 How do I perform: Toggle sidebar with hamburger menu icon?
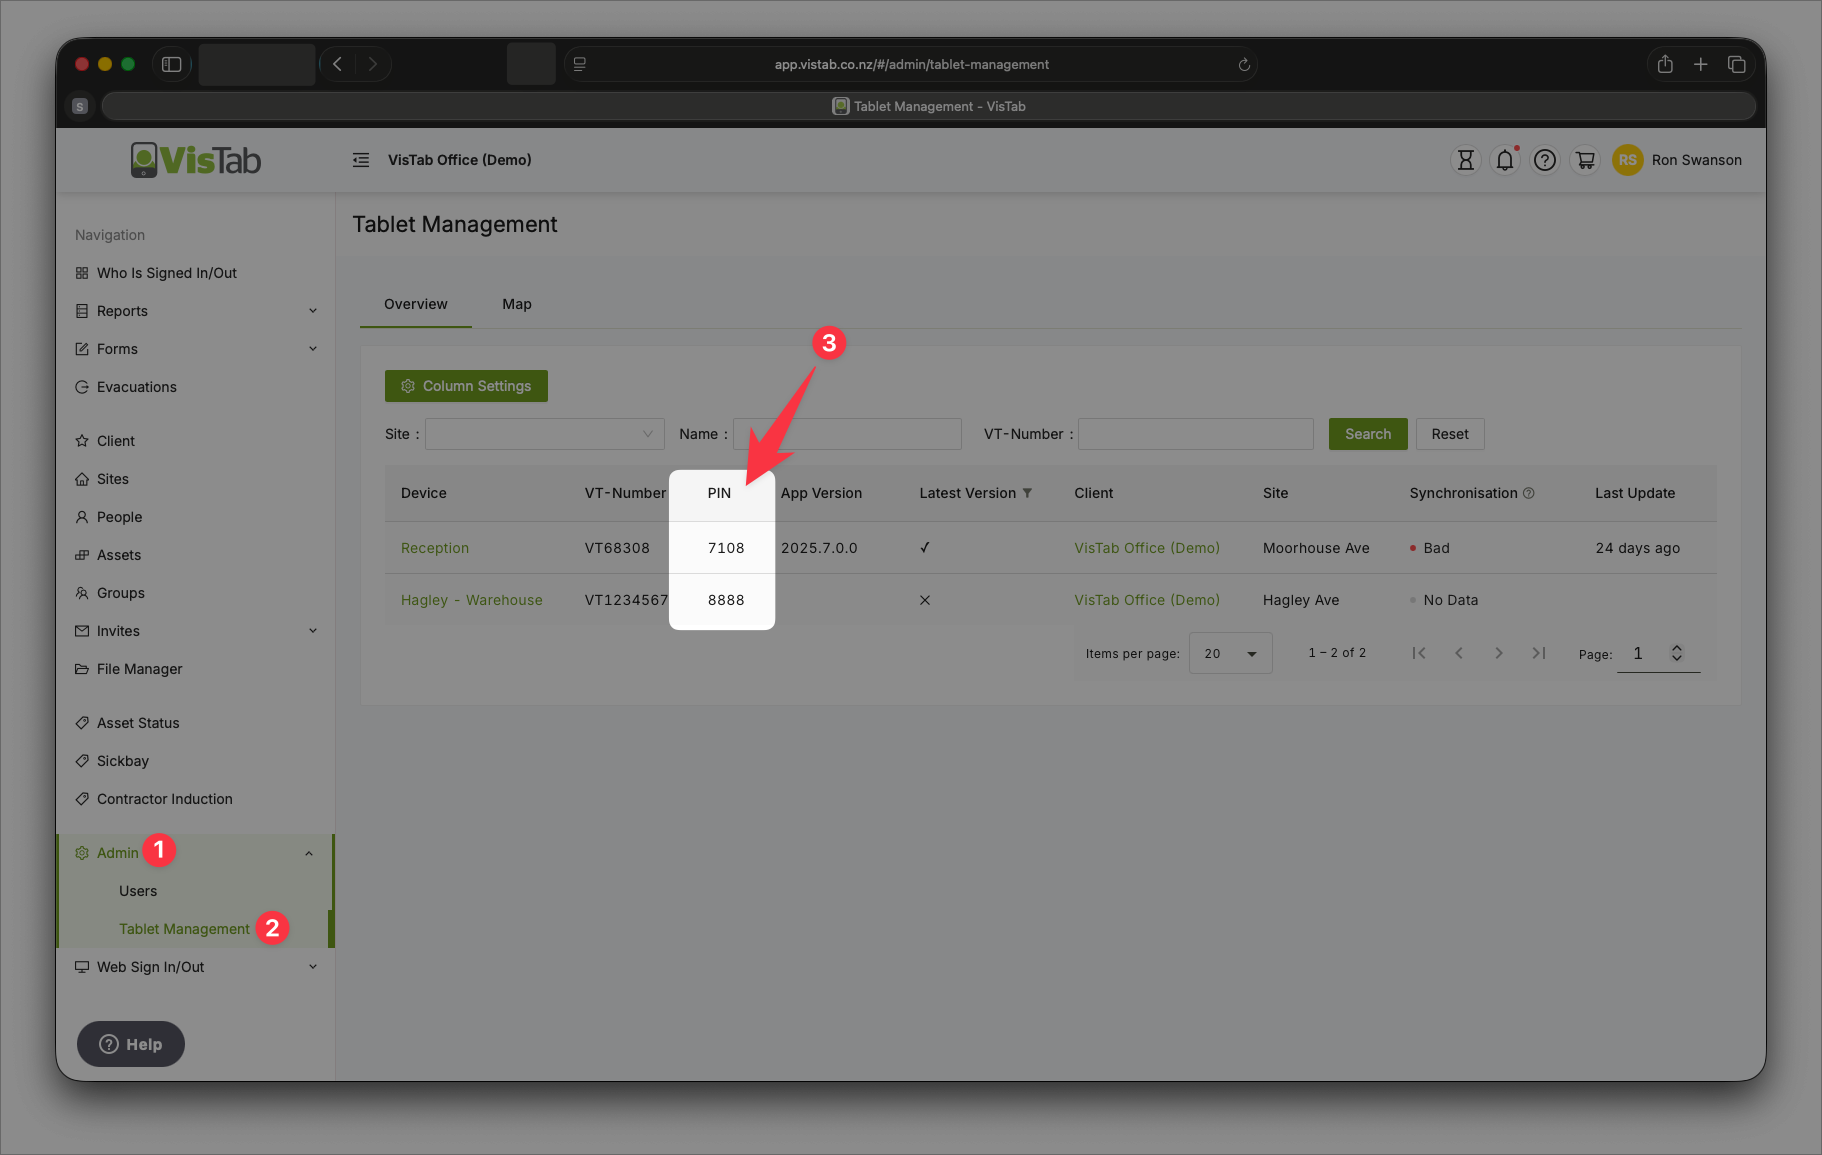(361, 160)
